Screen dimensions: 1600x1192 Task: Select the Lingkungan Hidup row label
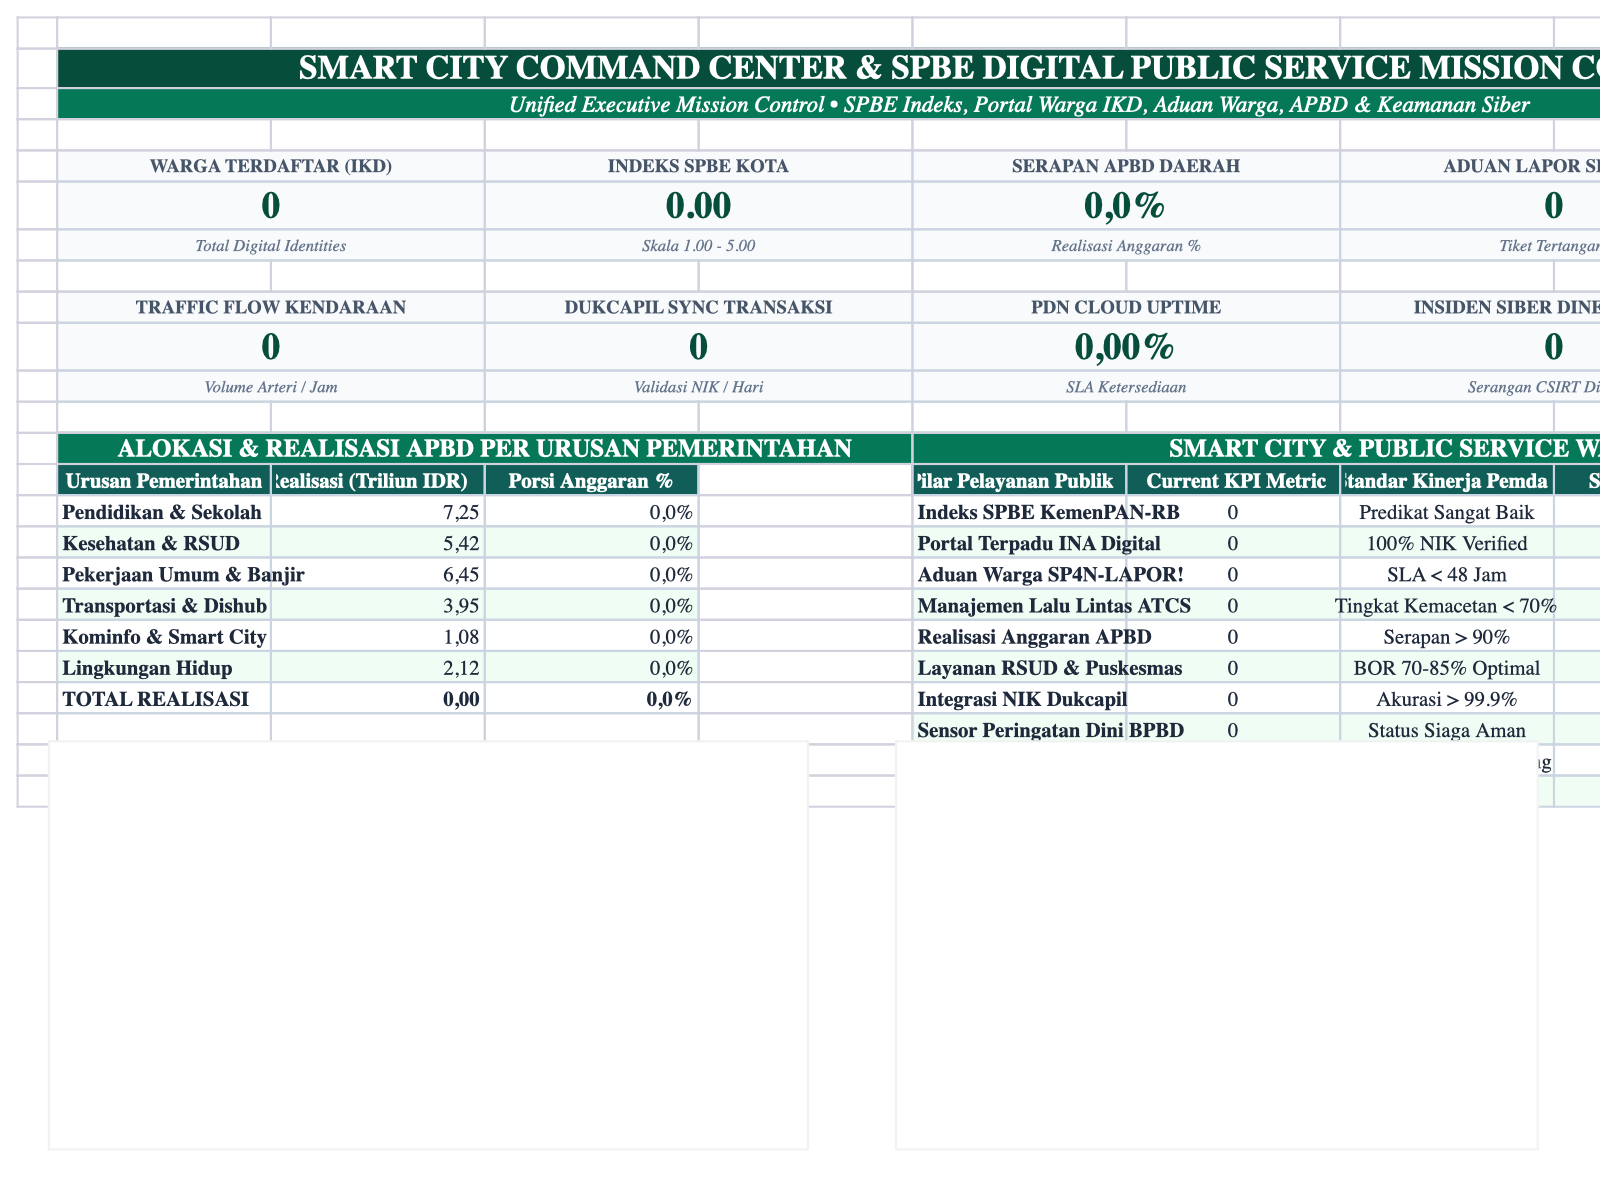165,667
